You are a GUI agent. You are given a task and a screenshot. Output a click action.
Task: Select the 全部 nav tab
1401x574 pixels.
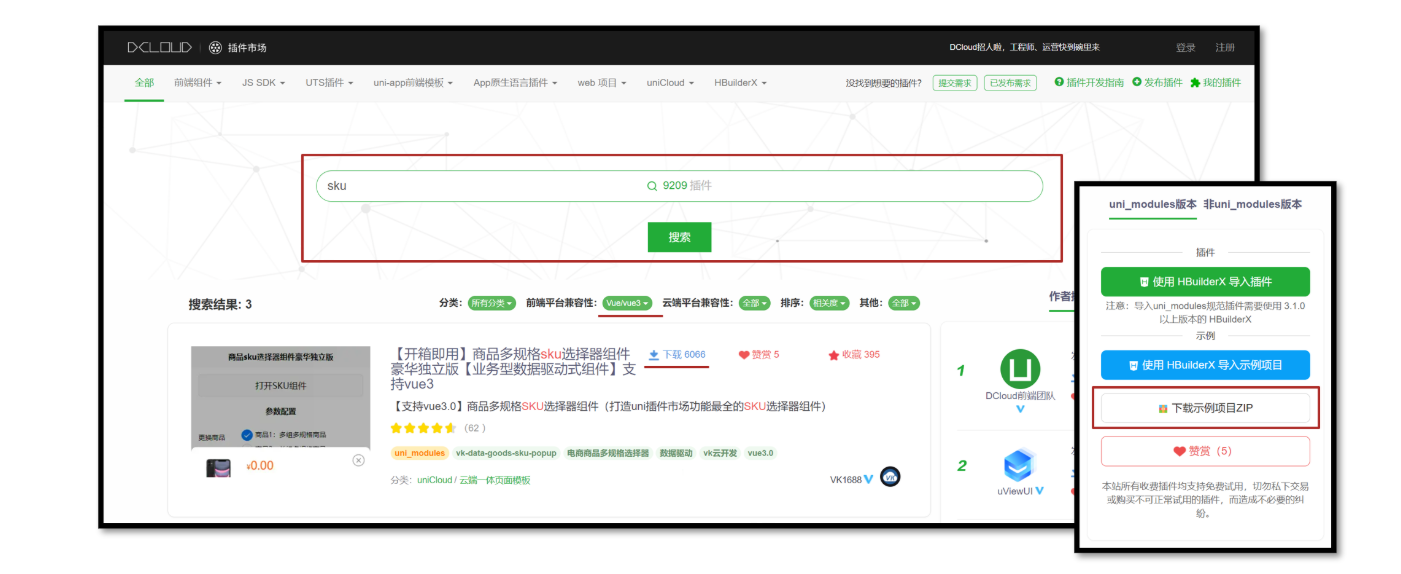(x=144, y=83)
